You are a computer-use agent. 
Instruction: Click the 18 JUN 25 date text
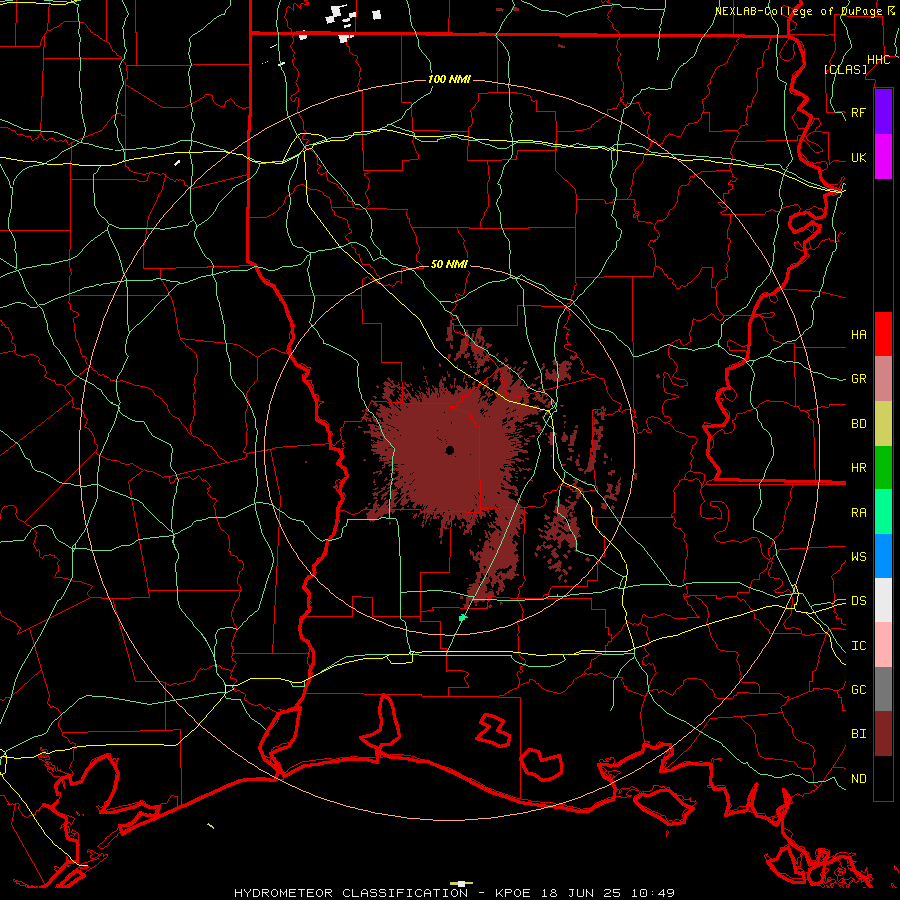coord(580,893)
